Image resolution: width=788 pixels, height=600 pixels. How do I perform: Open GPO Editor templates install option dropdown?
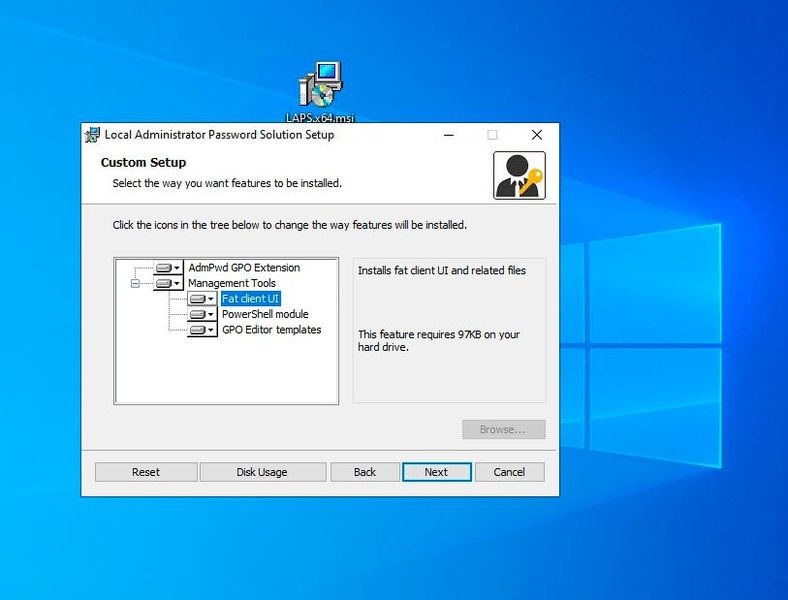202,330
